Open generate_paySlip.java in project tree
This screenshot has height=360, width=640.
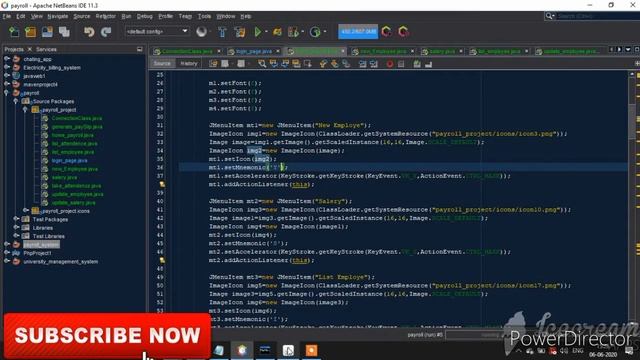(77, 127)
